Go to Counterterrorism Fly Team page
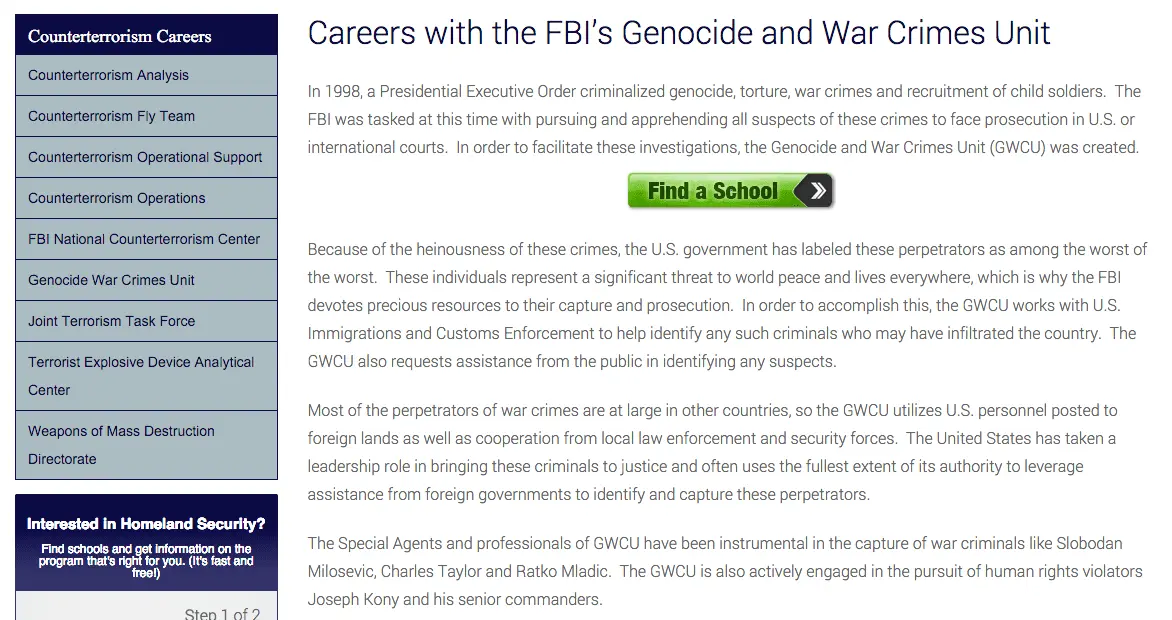The image size is (1172, 620). 111,116
